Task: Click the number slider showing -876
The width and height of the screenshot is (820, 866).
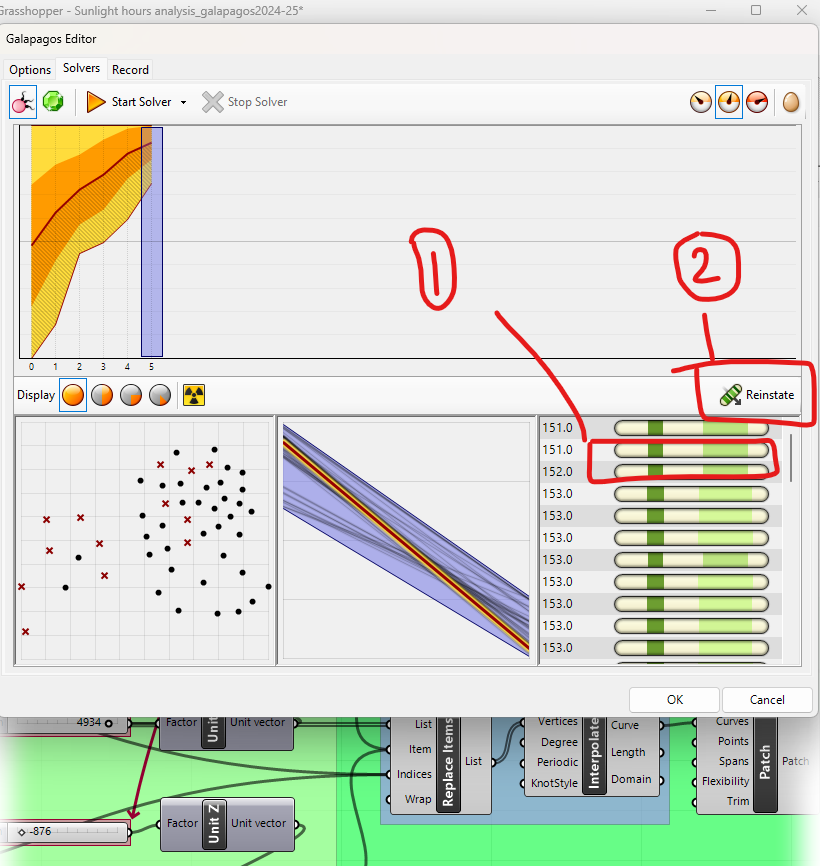Action: point(68,831)
